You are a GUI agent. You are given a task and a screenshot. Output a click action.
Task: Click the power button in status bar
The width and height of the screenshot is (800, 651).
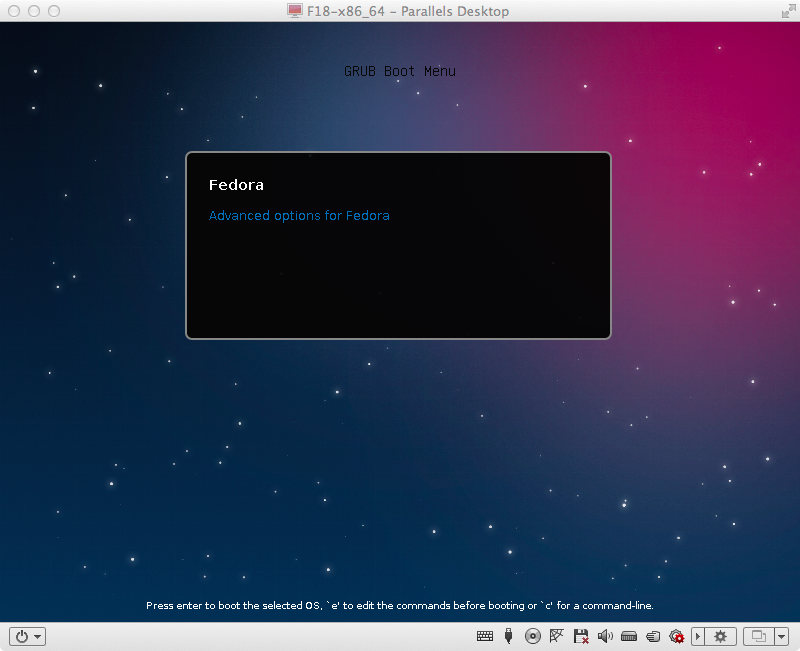pyautogui.click(x=22, y=636)
